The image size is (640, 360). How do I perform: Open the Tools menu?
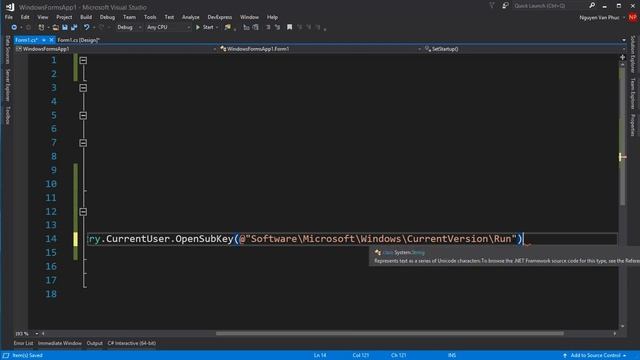[x=150, y=17]
